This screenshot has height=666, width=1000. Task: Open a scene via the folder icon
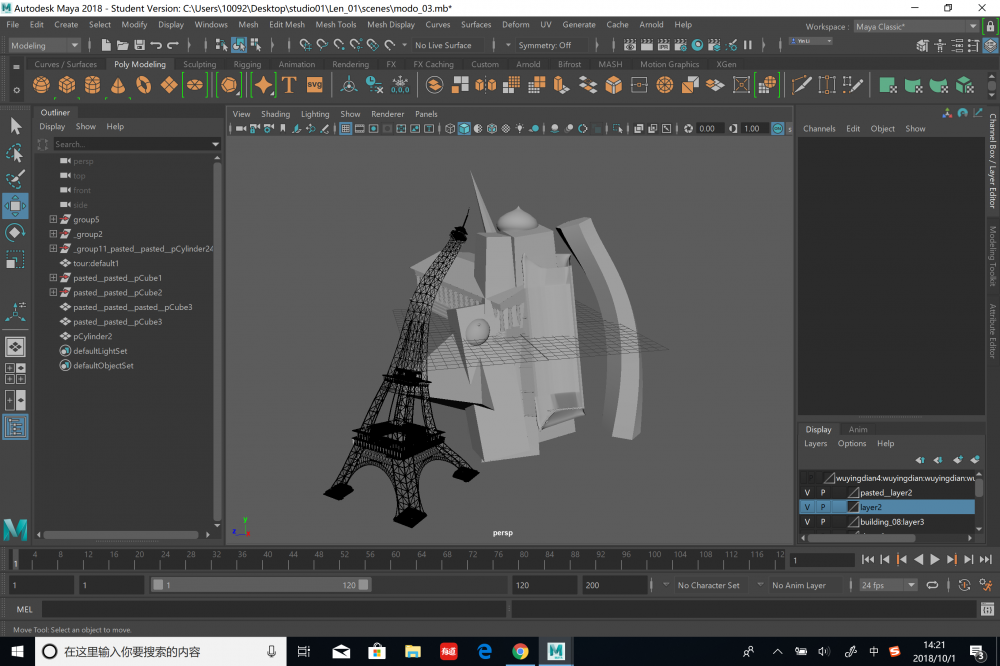click(x=122, y=45)
